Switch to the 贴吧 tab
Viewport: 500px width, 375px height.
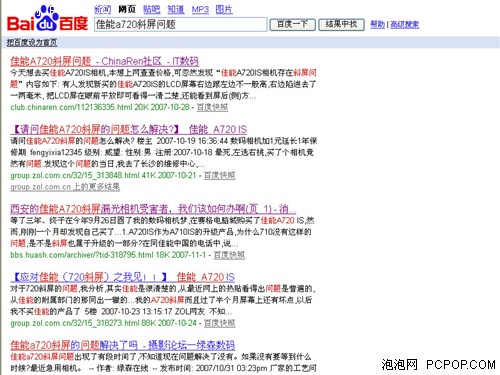click(152, 9)
